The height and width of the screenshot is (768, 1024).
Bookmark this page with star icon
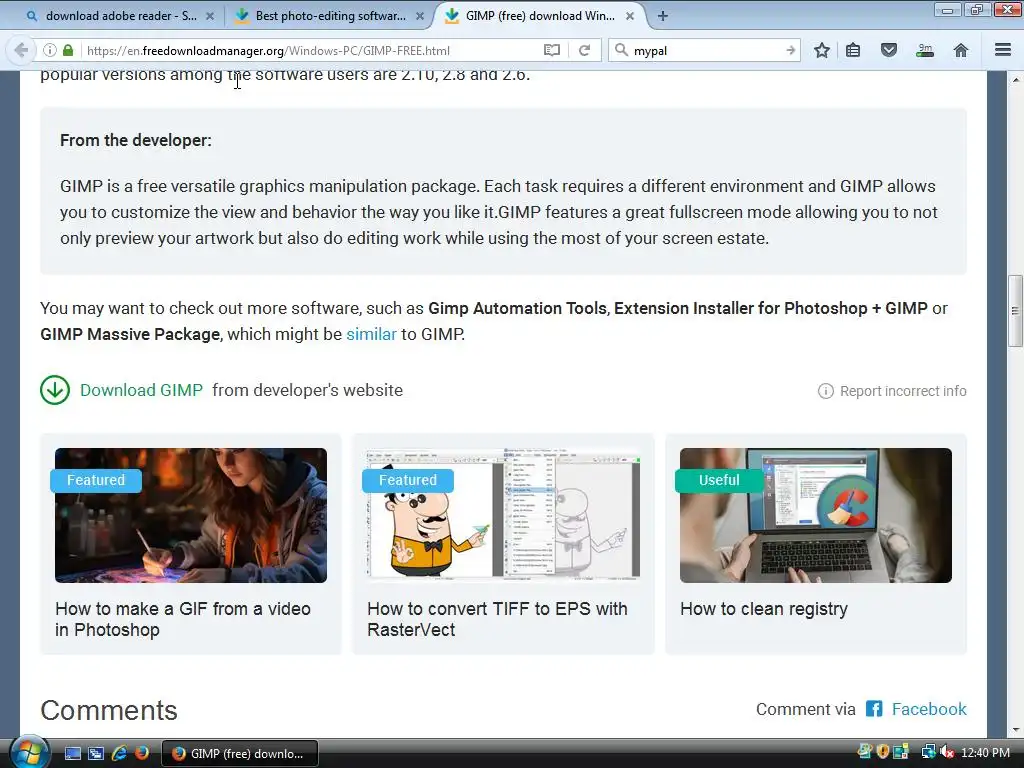click(822, 50)
